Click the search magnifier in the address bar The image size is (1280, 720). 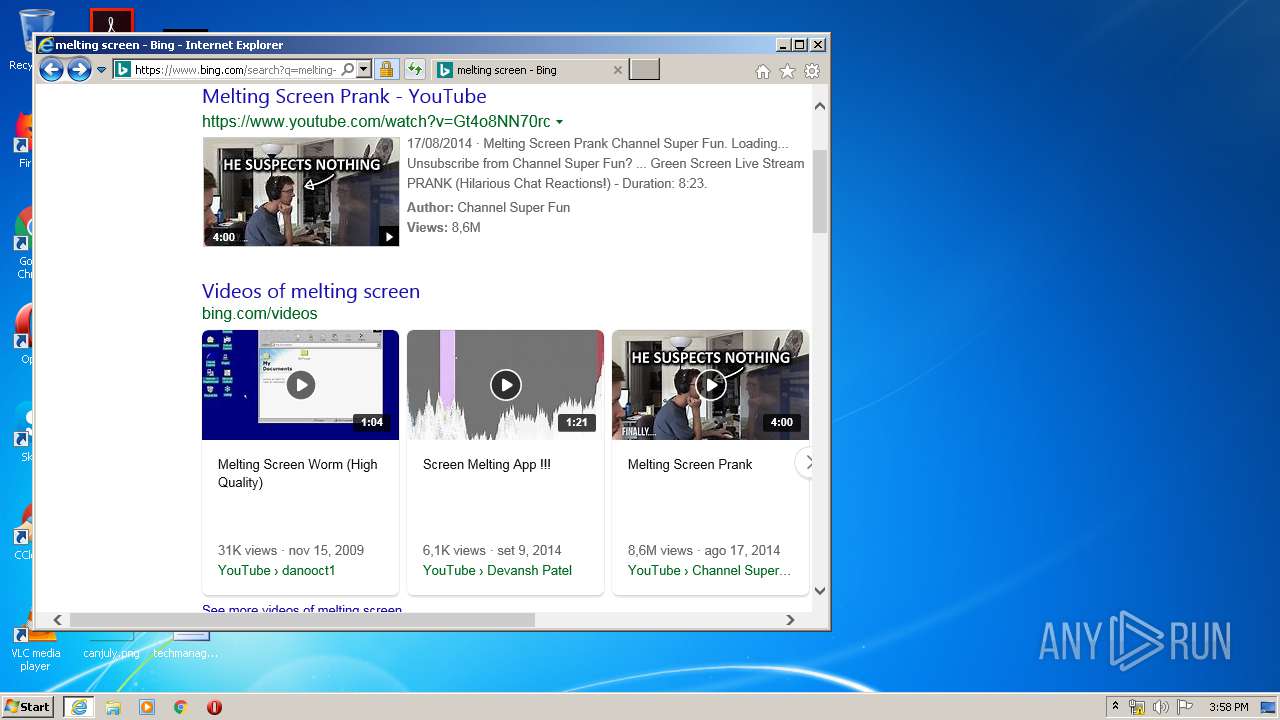(347, 70)
